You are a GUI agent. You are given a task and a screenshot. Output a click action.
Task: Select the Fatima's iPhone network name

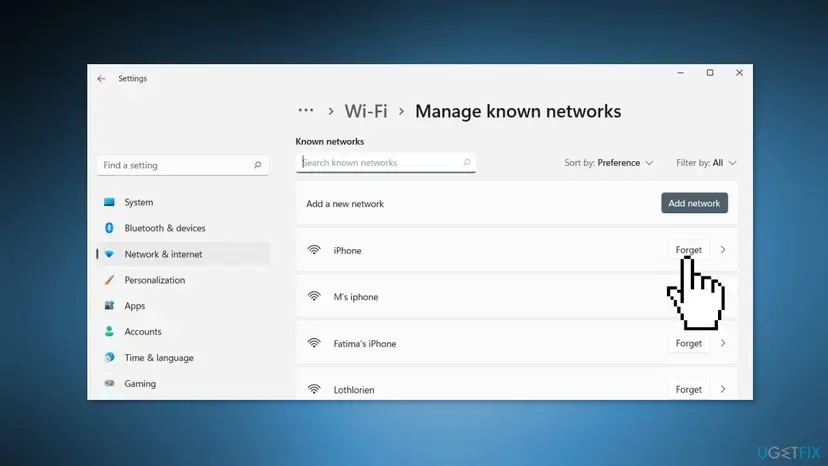coord(365,344)
